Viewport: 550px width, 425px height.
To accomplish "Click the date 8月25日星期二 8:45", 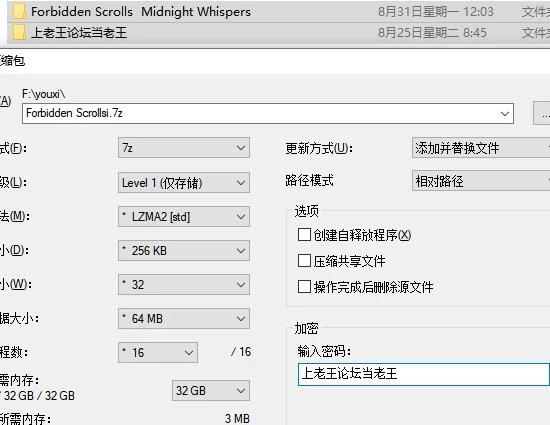I will (x=432, y=33).
